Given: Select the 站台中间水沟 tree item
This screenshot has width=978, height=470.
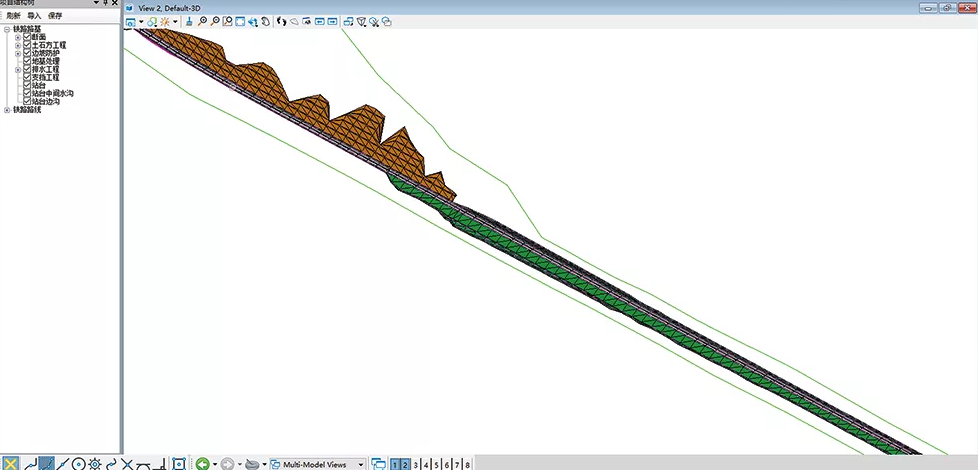Looking at the screenshot, I should click(x=53, y=94).
